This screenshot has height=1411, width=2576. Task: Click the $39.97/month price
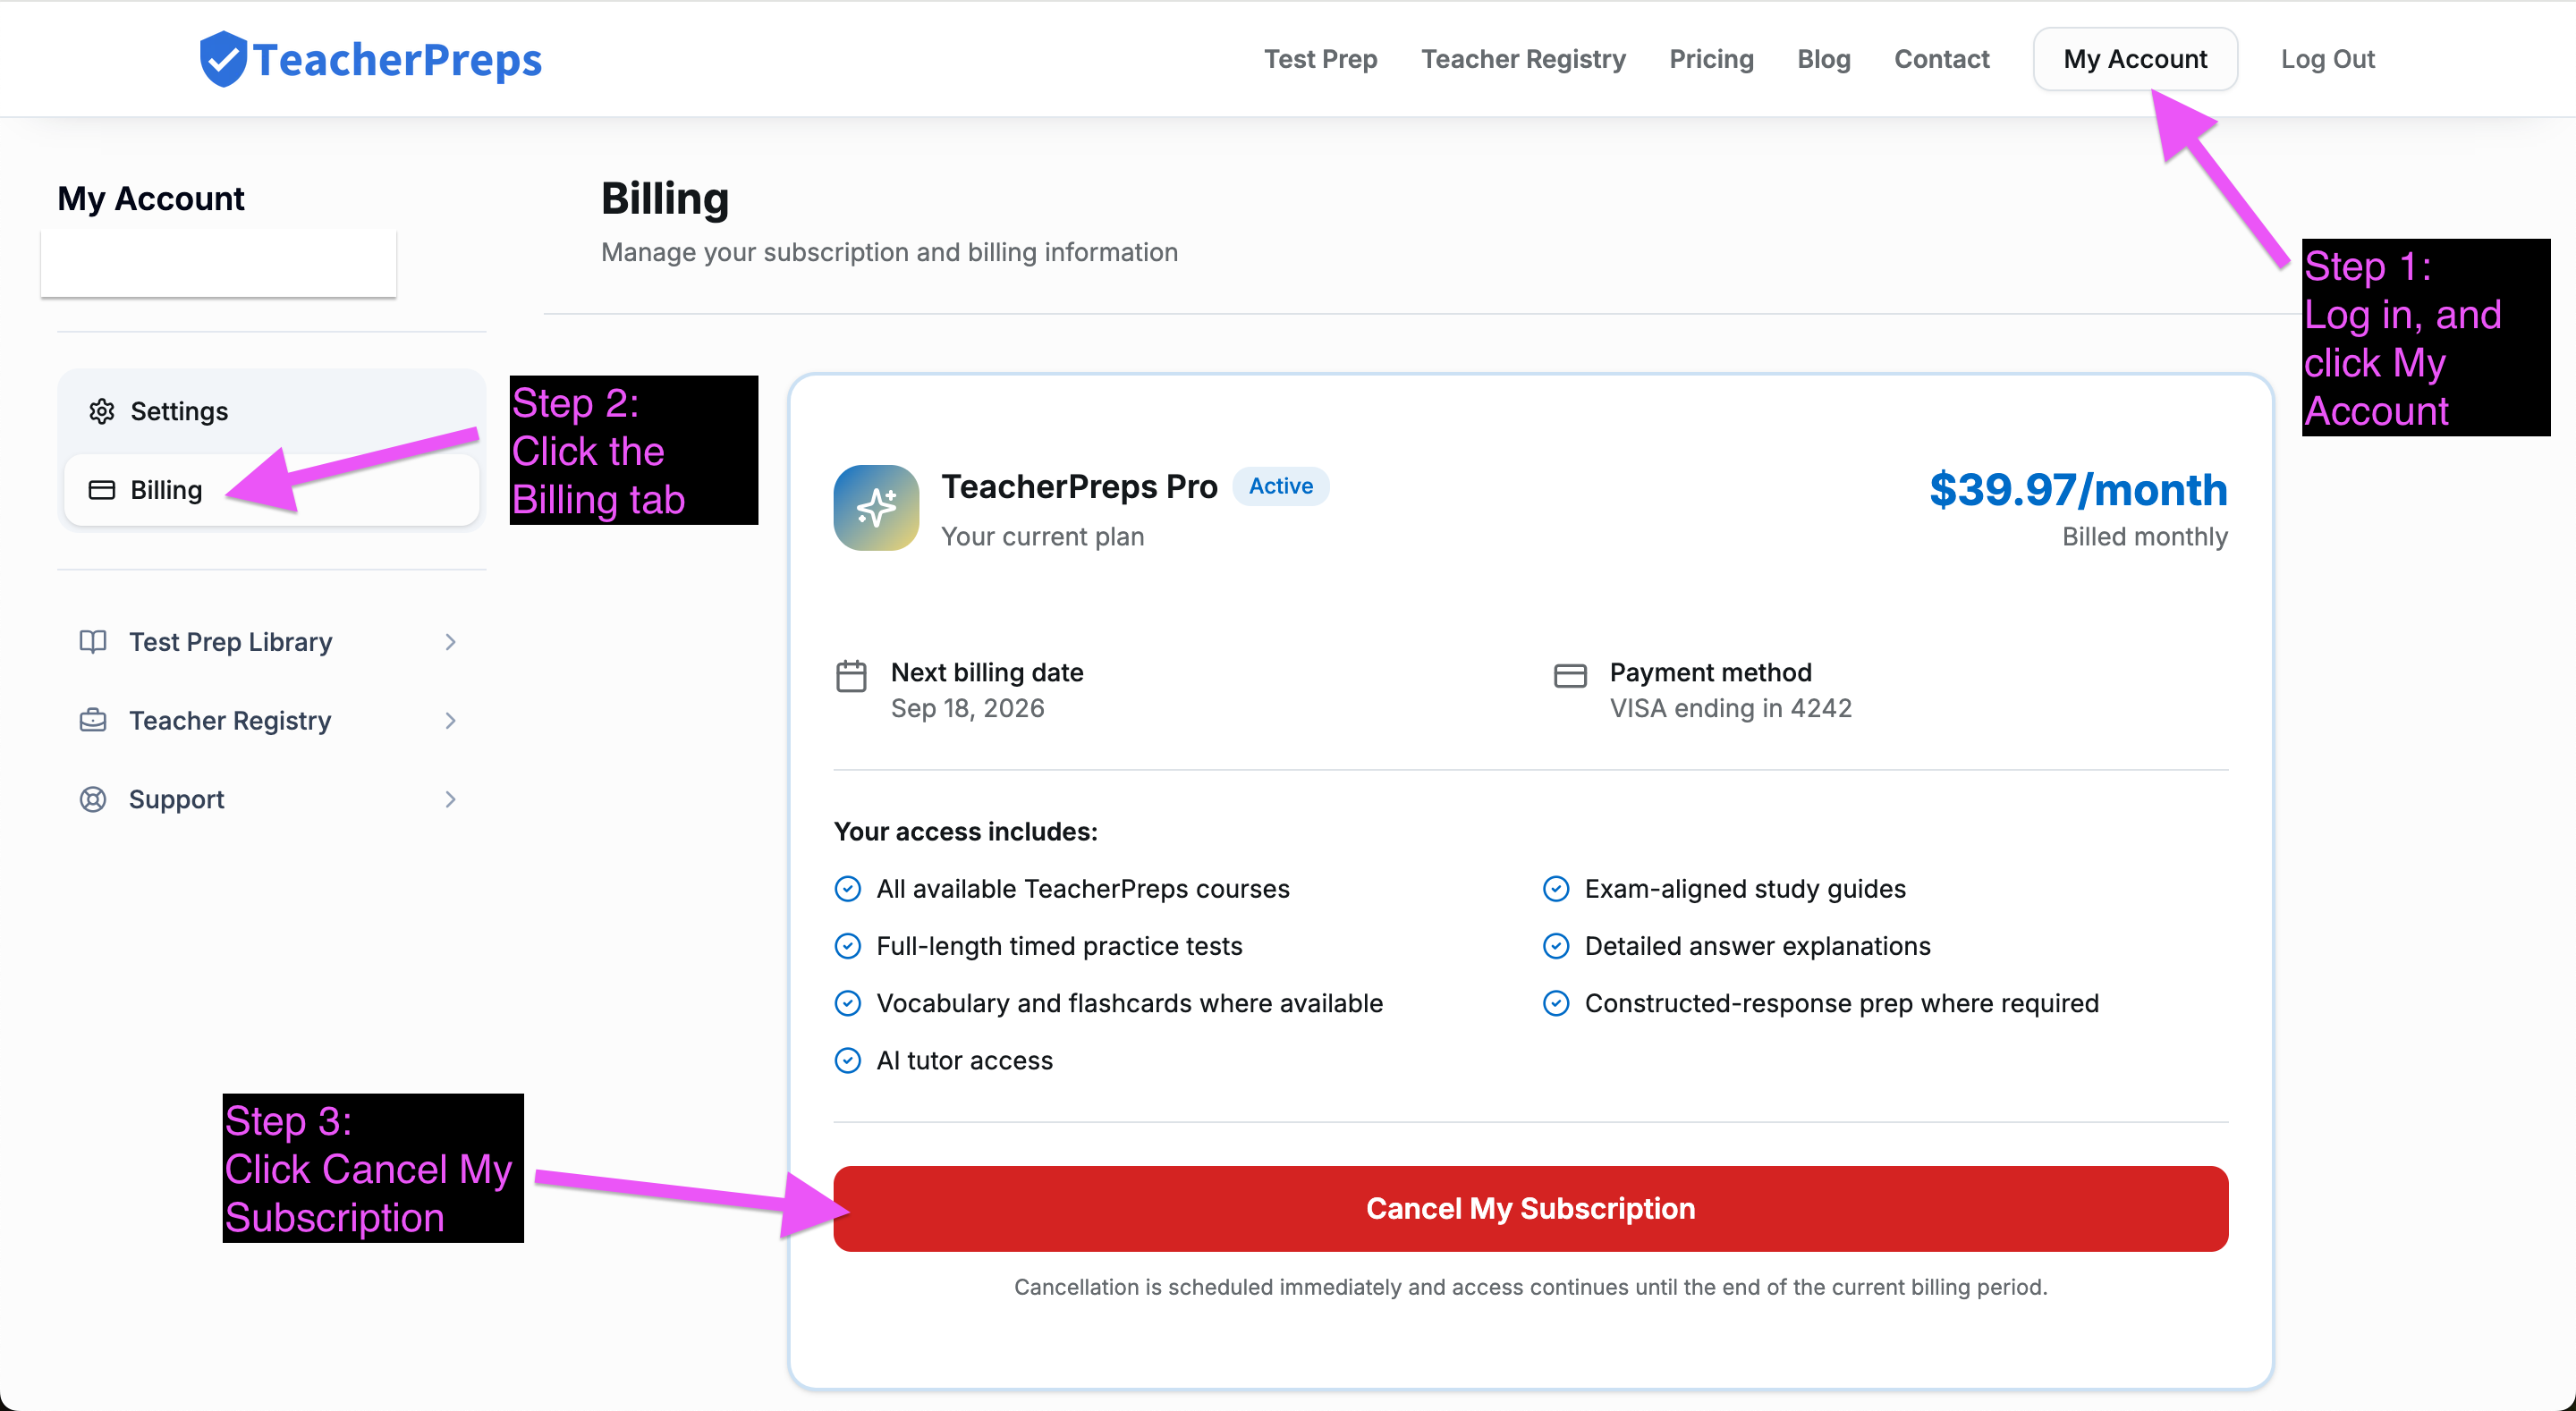click(x=2078, y=490)
